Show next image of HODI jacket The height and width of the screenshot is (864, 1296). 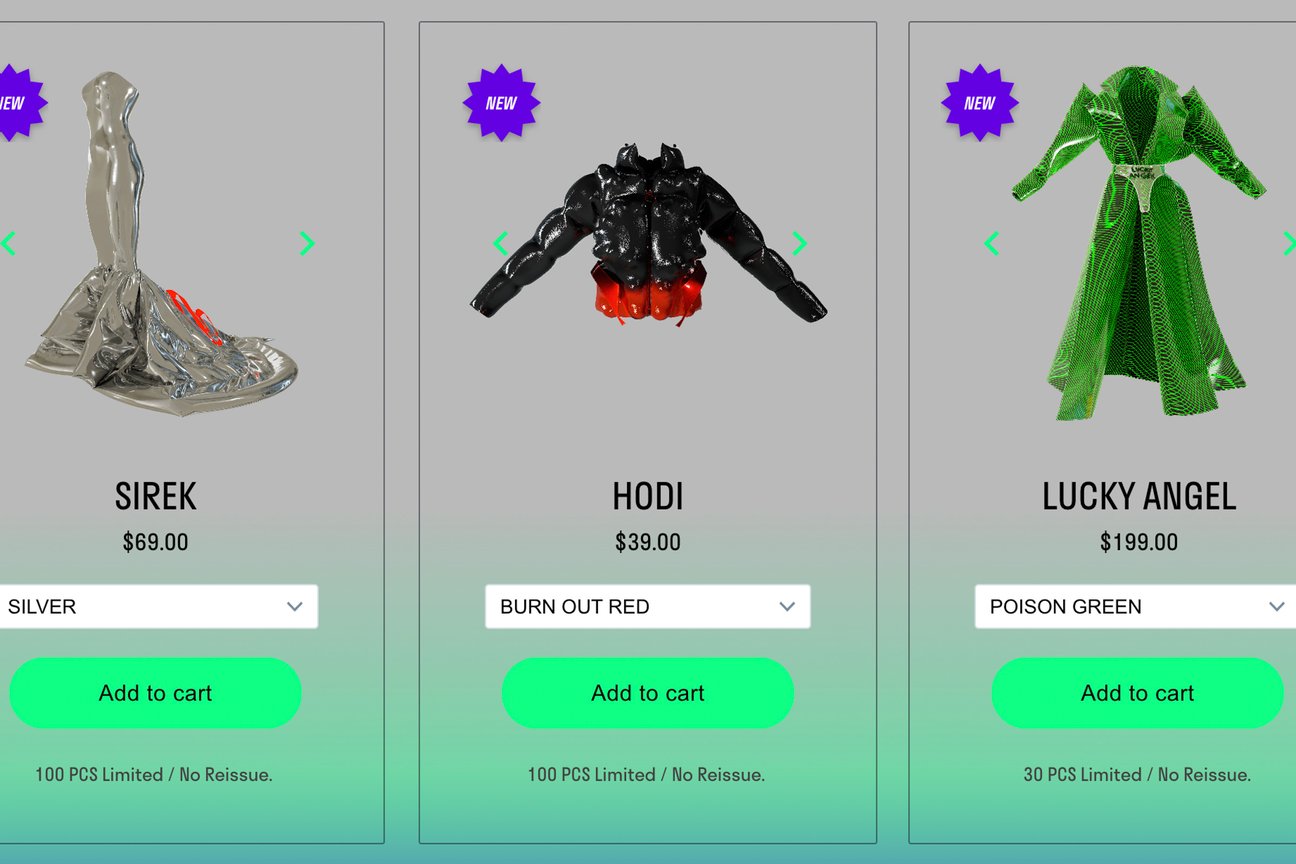[799, 243]
